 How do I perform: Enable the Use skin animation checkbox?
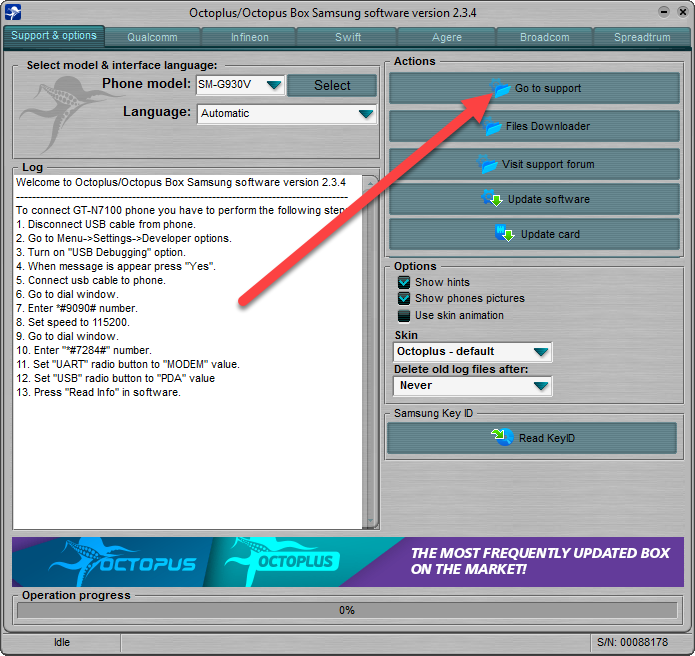[404, 316]
